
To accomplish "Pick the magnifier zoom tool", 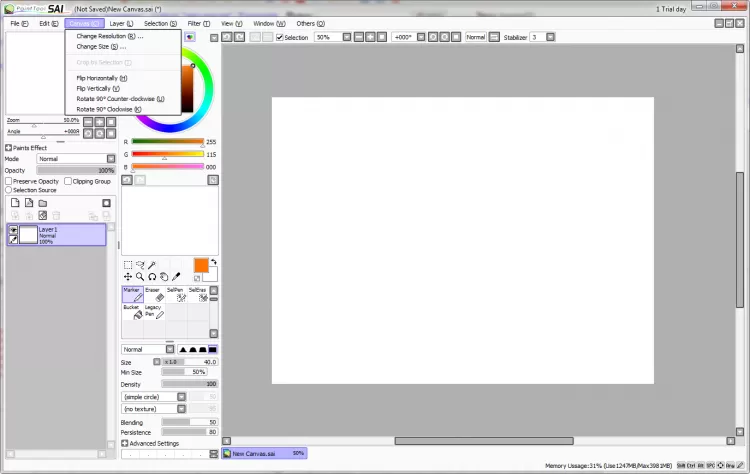I will 140,276.
